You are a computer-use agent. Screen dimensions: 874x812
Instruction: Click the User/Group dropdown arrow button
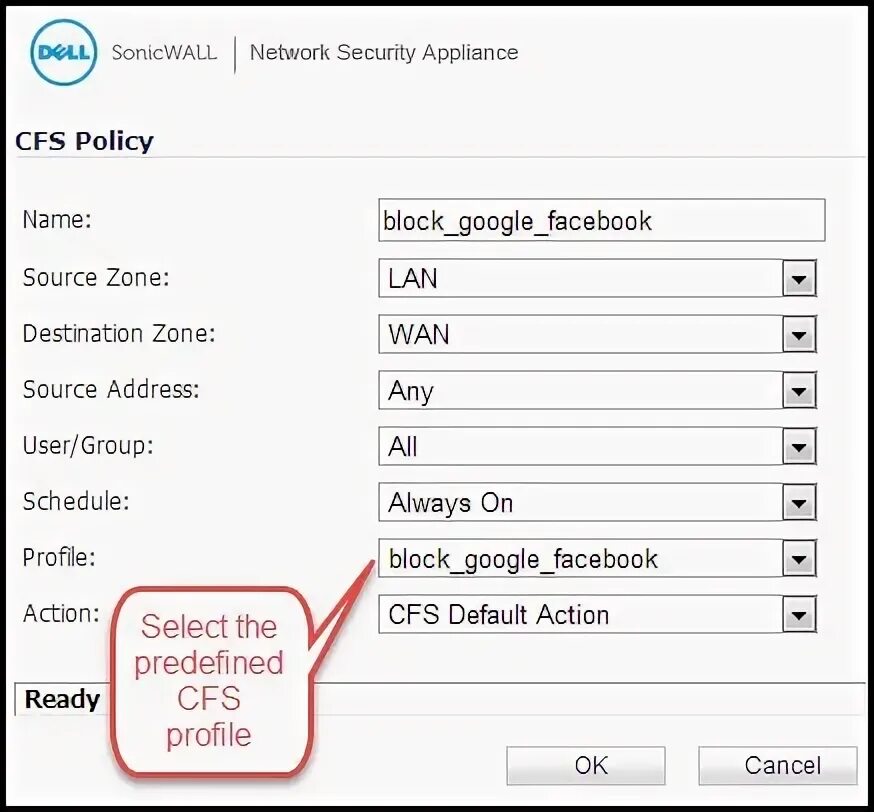[x=798, y=447]
